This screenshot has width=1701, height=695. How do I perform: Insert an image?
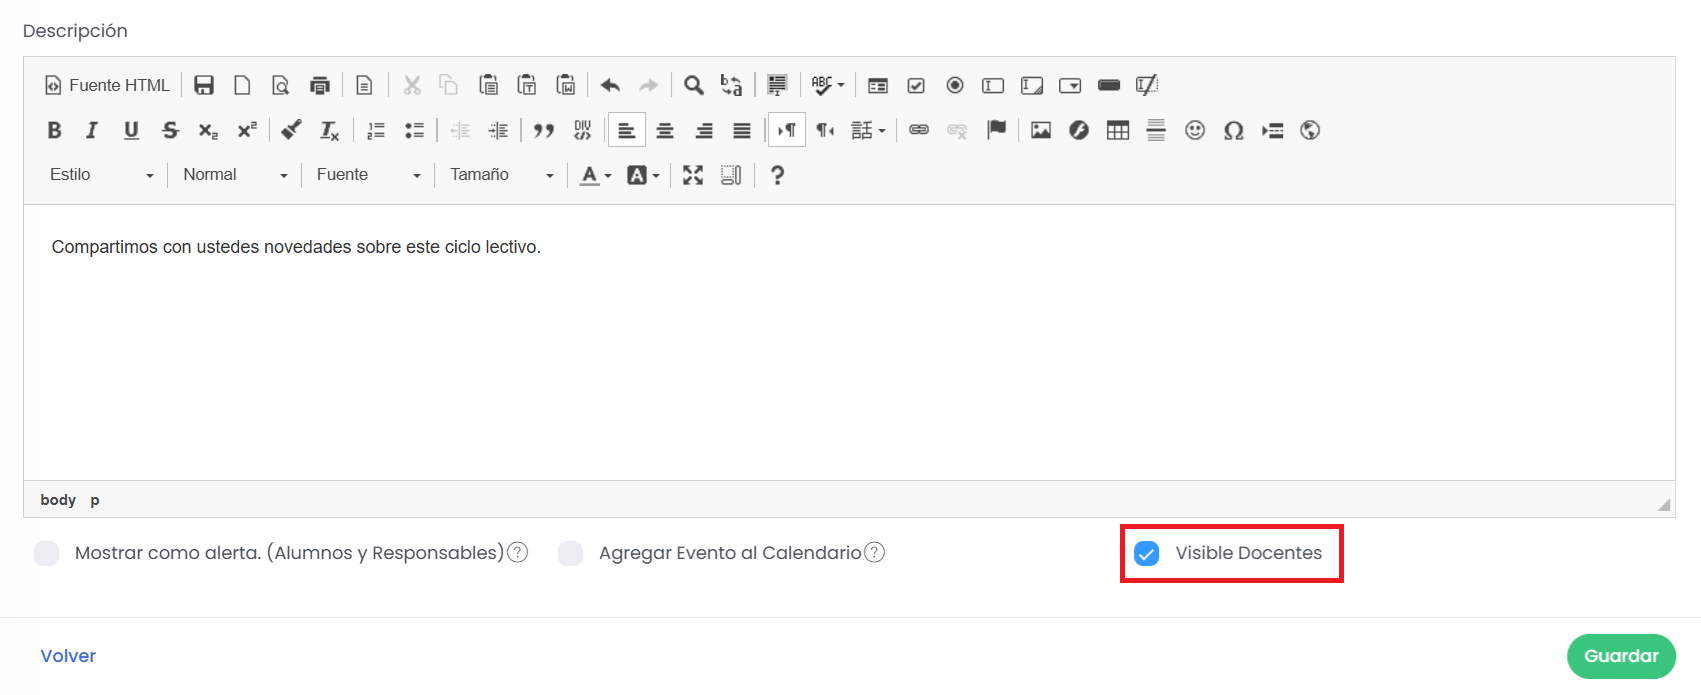point(1041,130)
